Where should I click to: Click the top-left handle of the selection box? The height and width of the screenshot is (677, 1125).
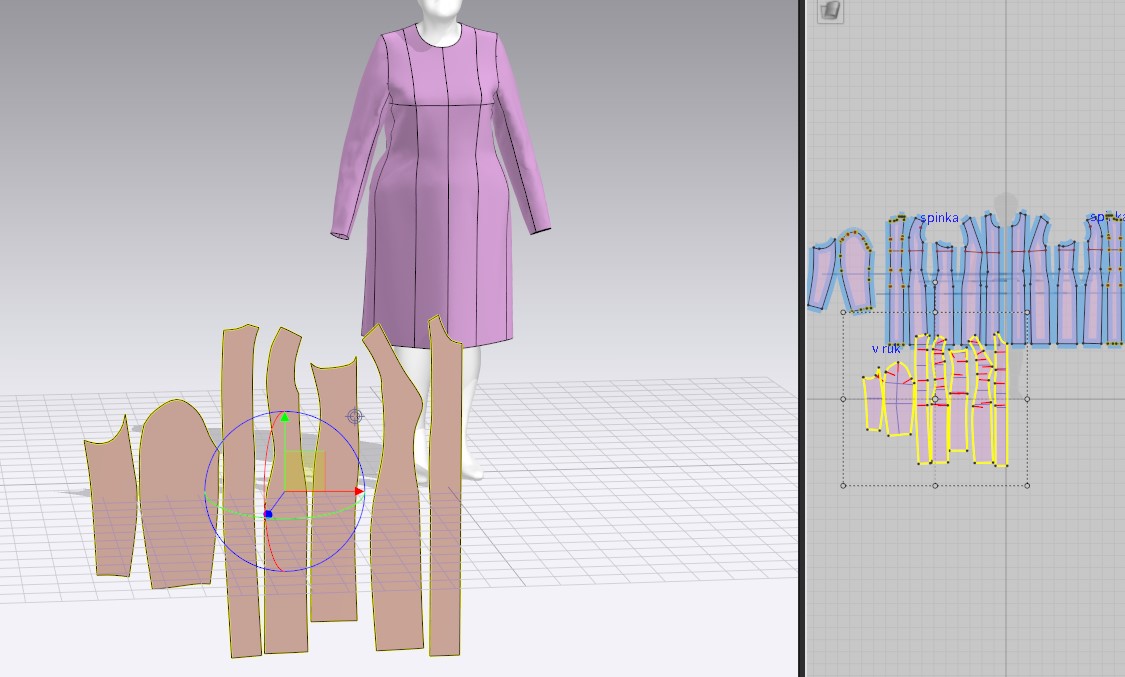[x=843, y=312]
